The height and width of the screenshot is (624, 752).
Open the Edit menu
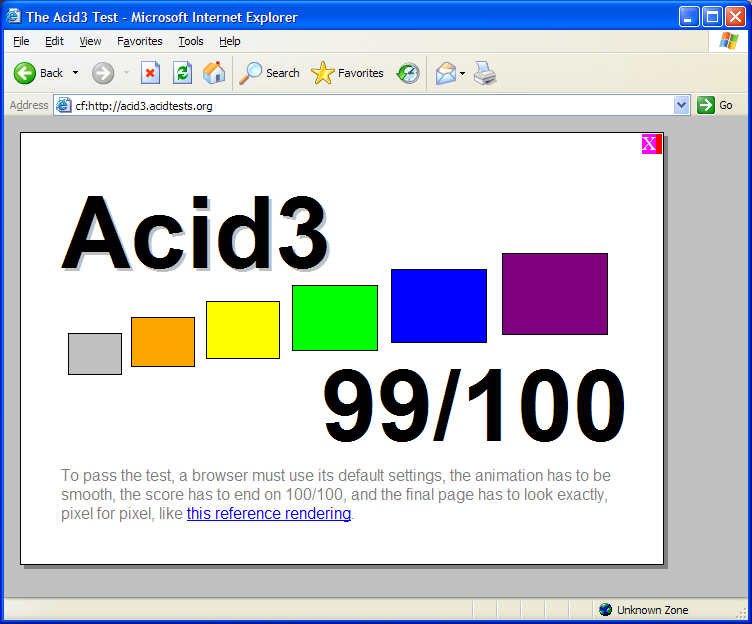click(x=54, y=41)
